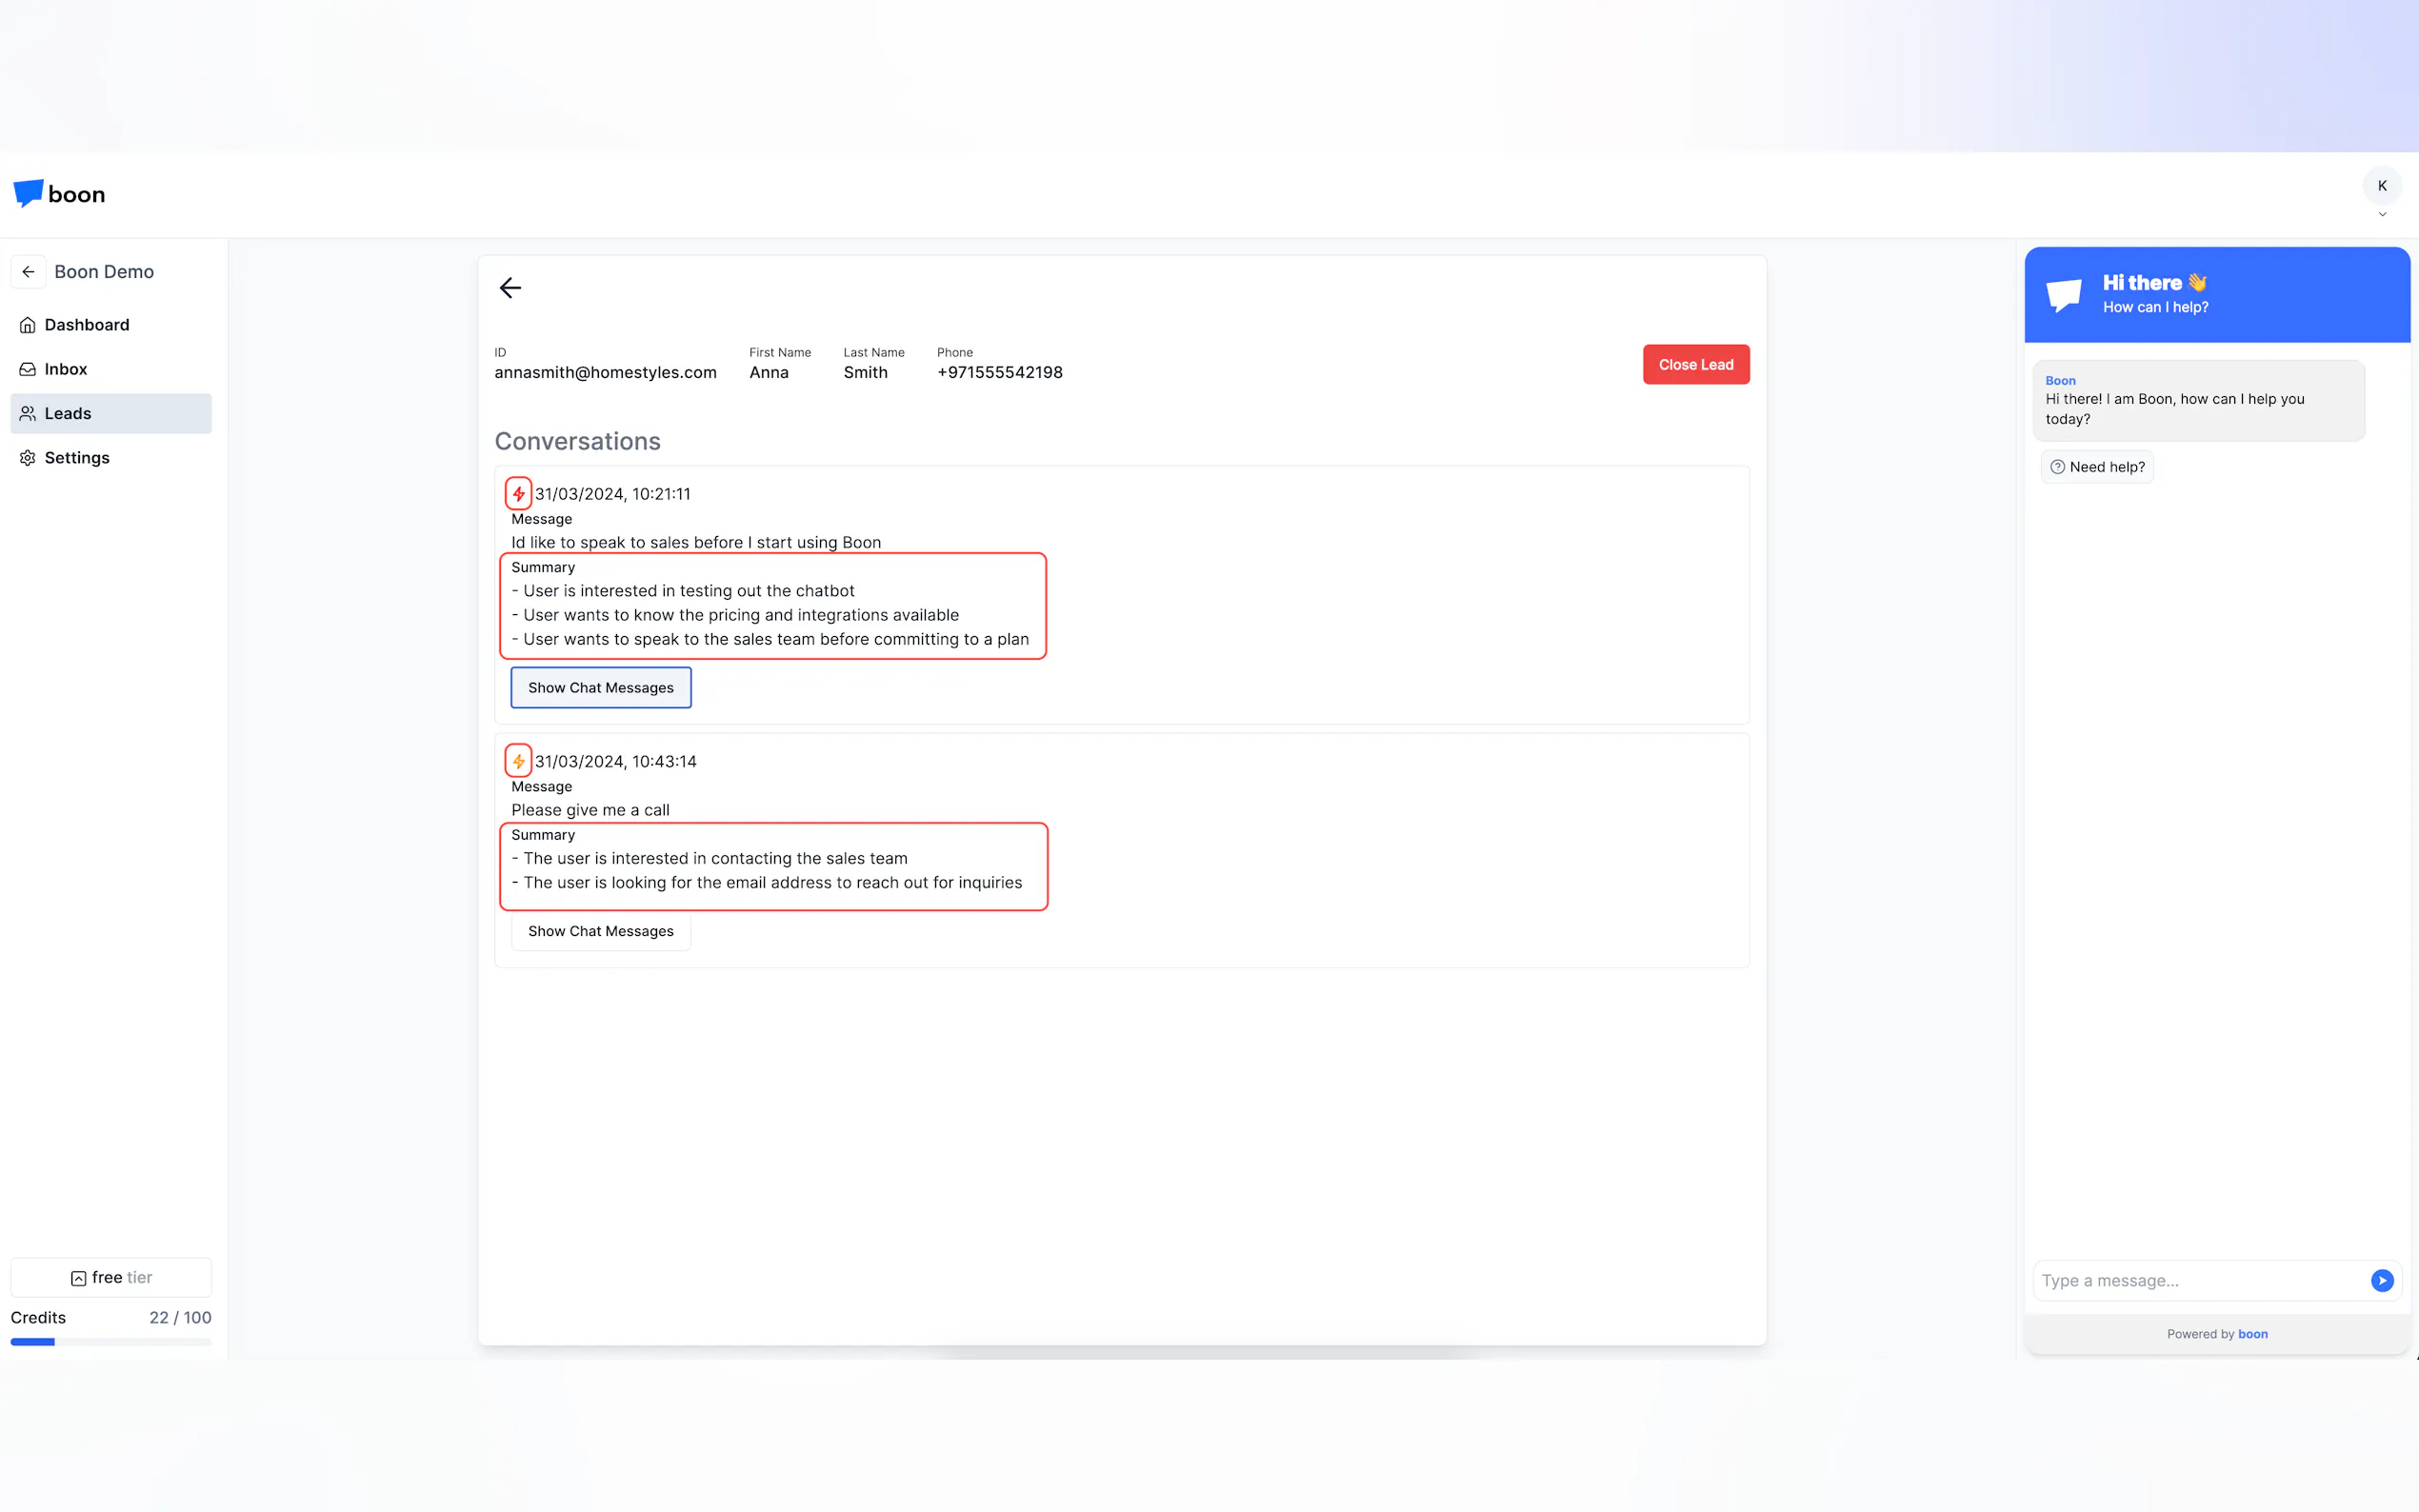
Task: Click the free tier plan icon
Action: coord(78,1278)
